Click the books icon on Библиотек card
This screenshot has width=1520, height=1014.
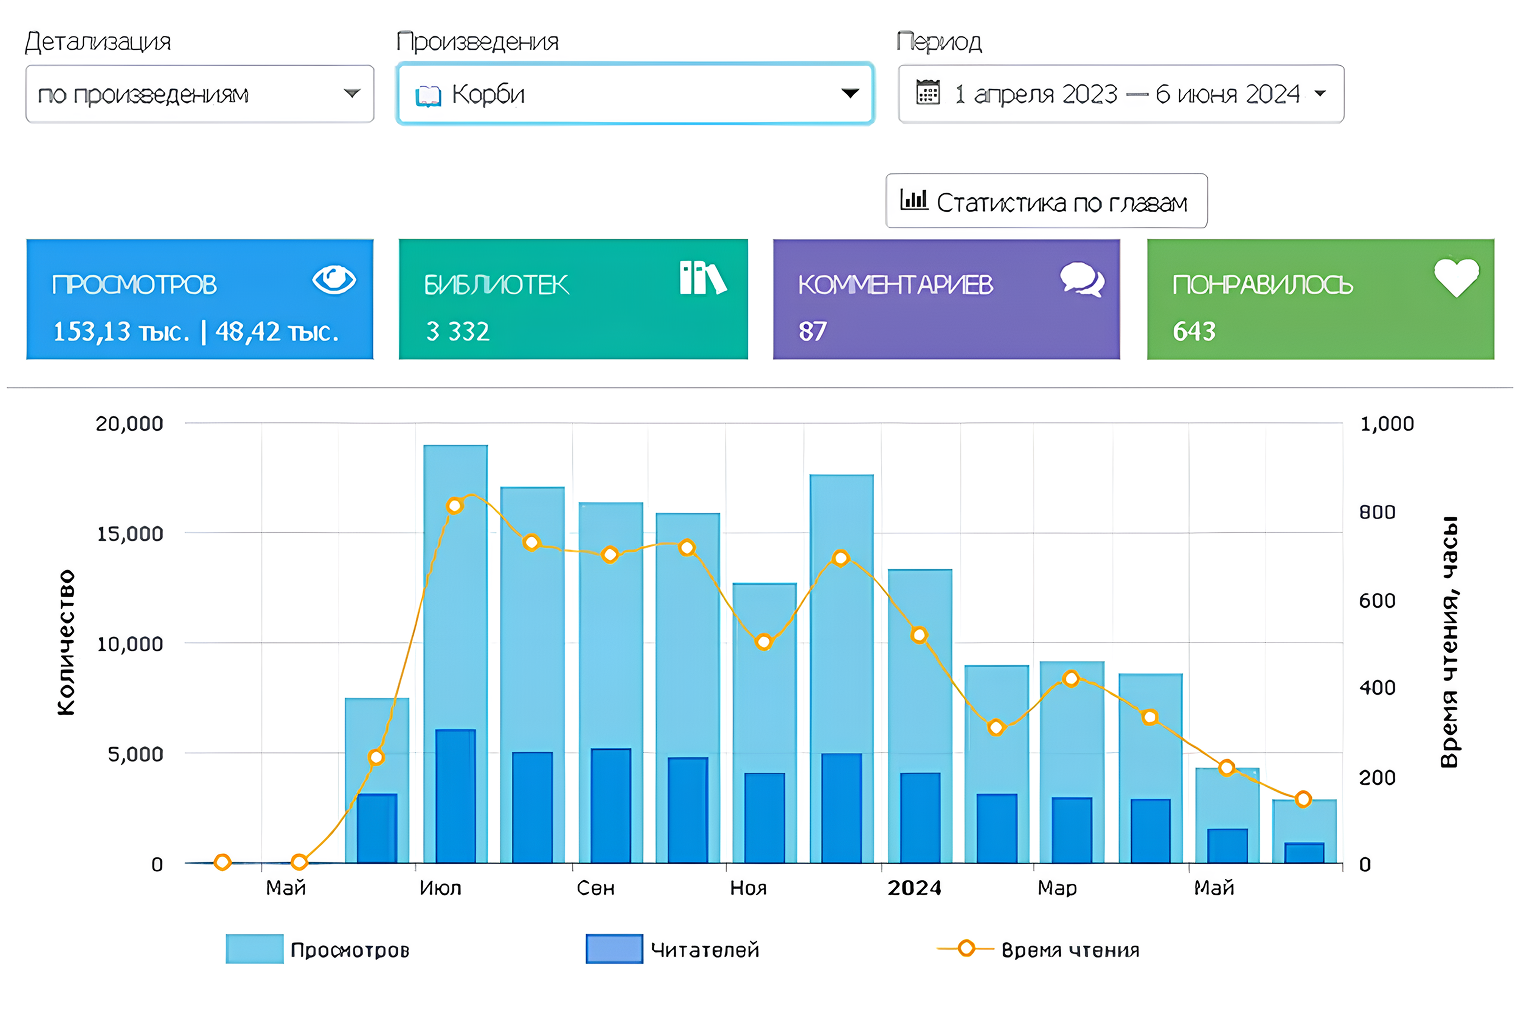tap(702, 278)
